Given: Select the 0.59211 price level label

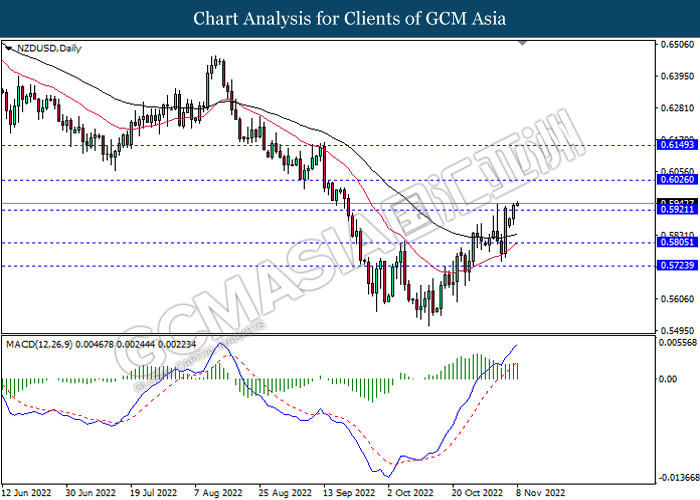Looking at the screenshot, I should click(x=678, y=209).
